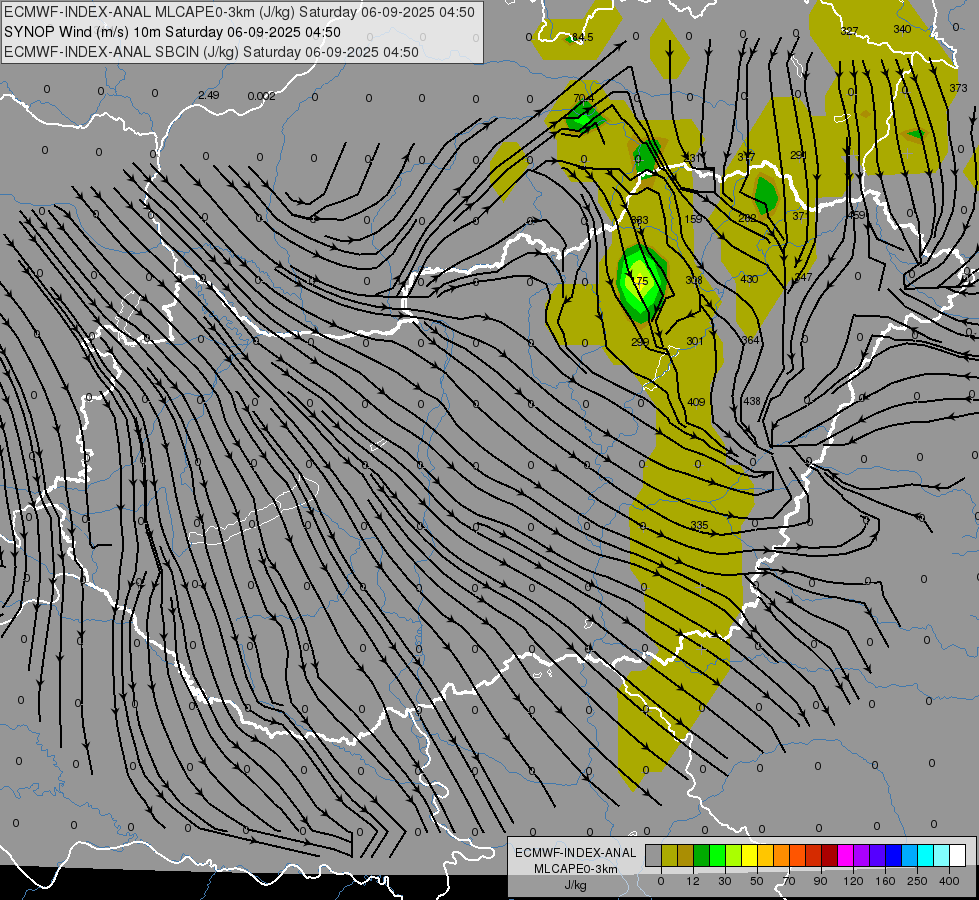Click the map value 301
Image resolution: width=979 pixels, height=900 pixels.
click(695, 341)
